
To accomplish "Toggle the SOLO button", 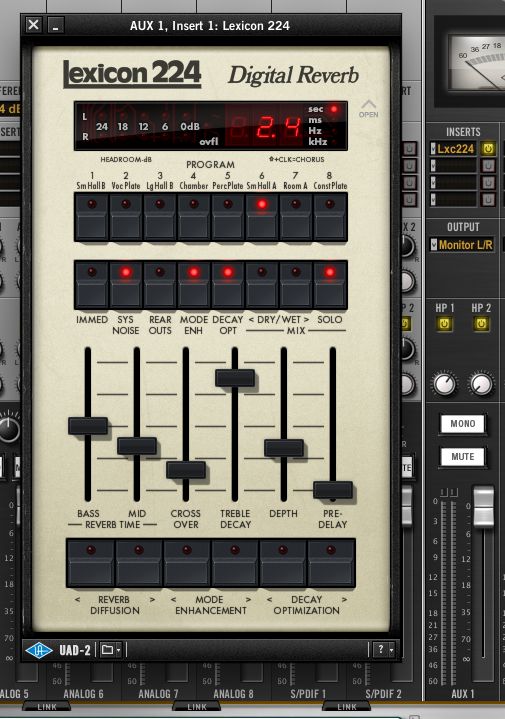I will pos(329,285).
